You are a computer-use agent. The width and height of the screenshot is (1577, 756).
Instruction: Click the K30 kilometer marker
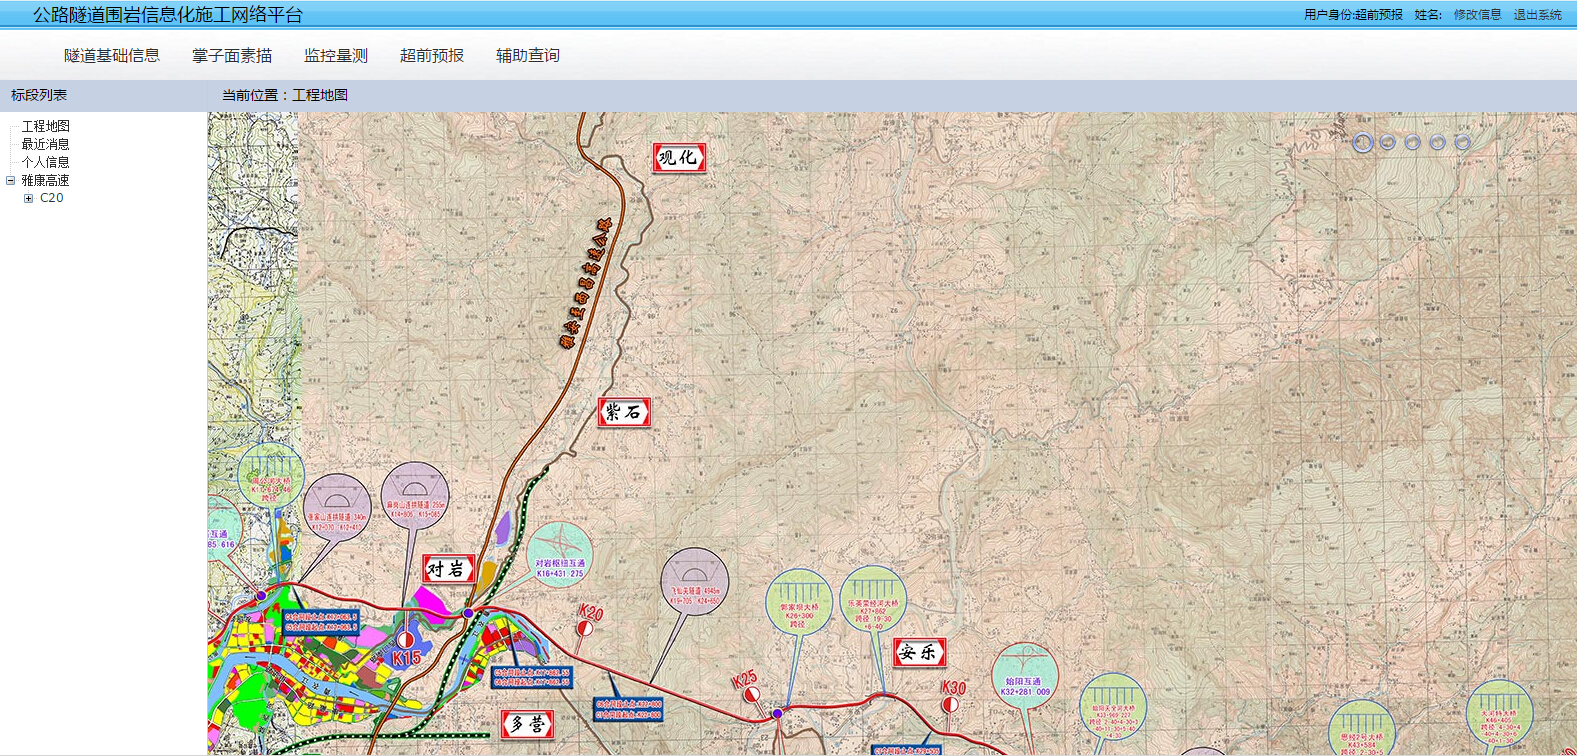coord(950,704)
